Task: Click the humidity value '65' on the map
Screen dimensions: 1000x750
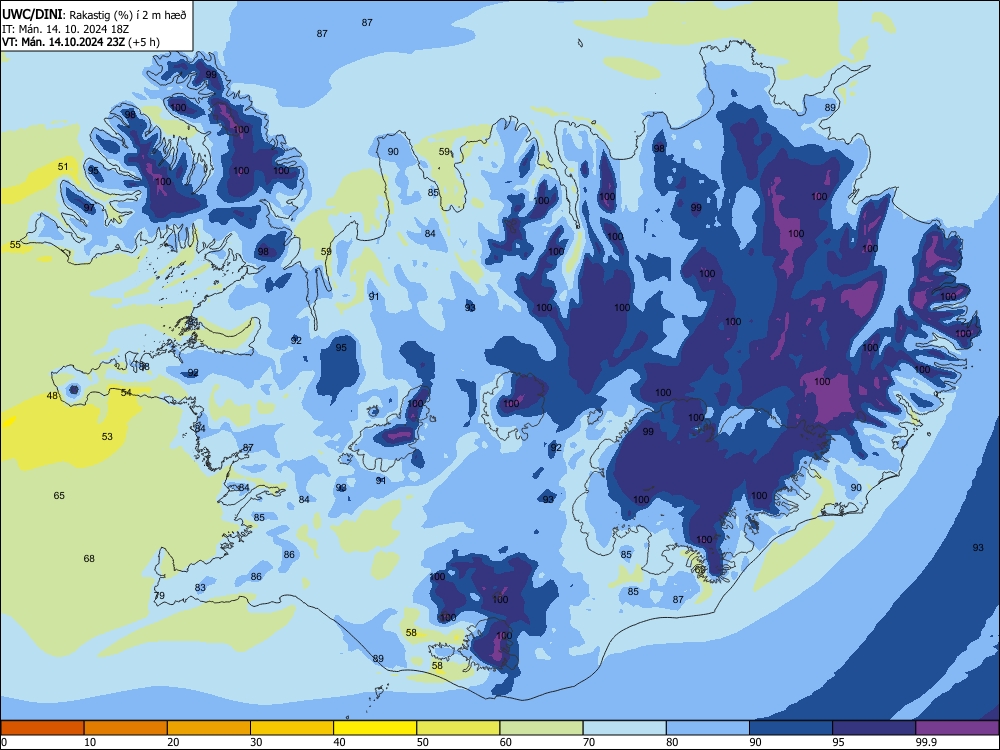Action: (59, 495)
